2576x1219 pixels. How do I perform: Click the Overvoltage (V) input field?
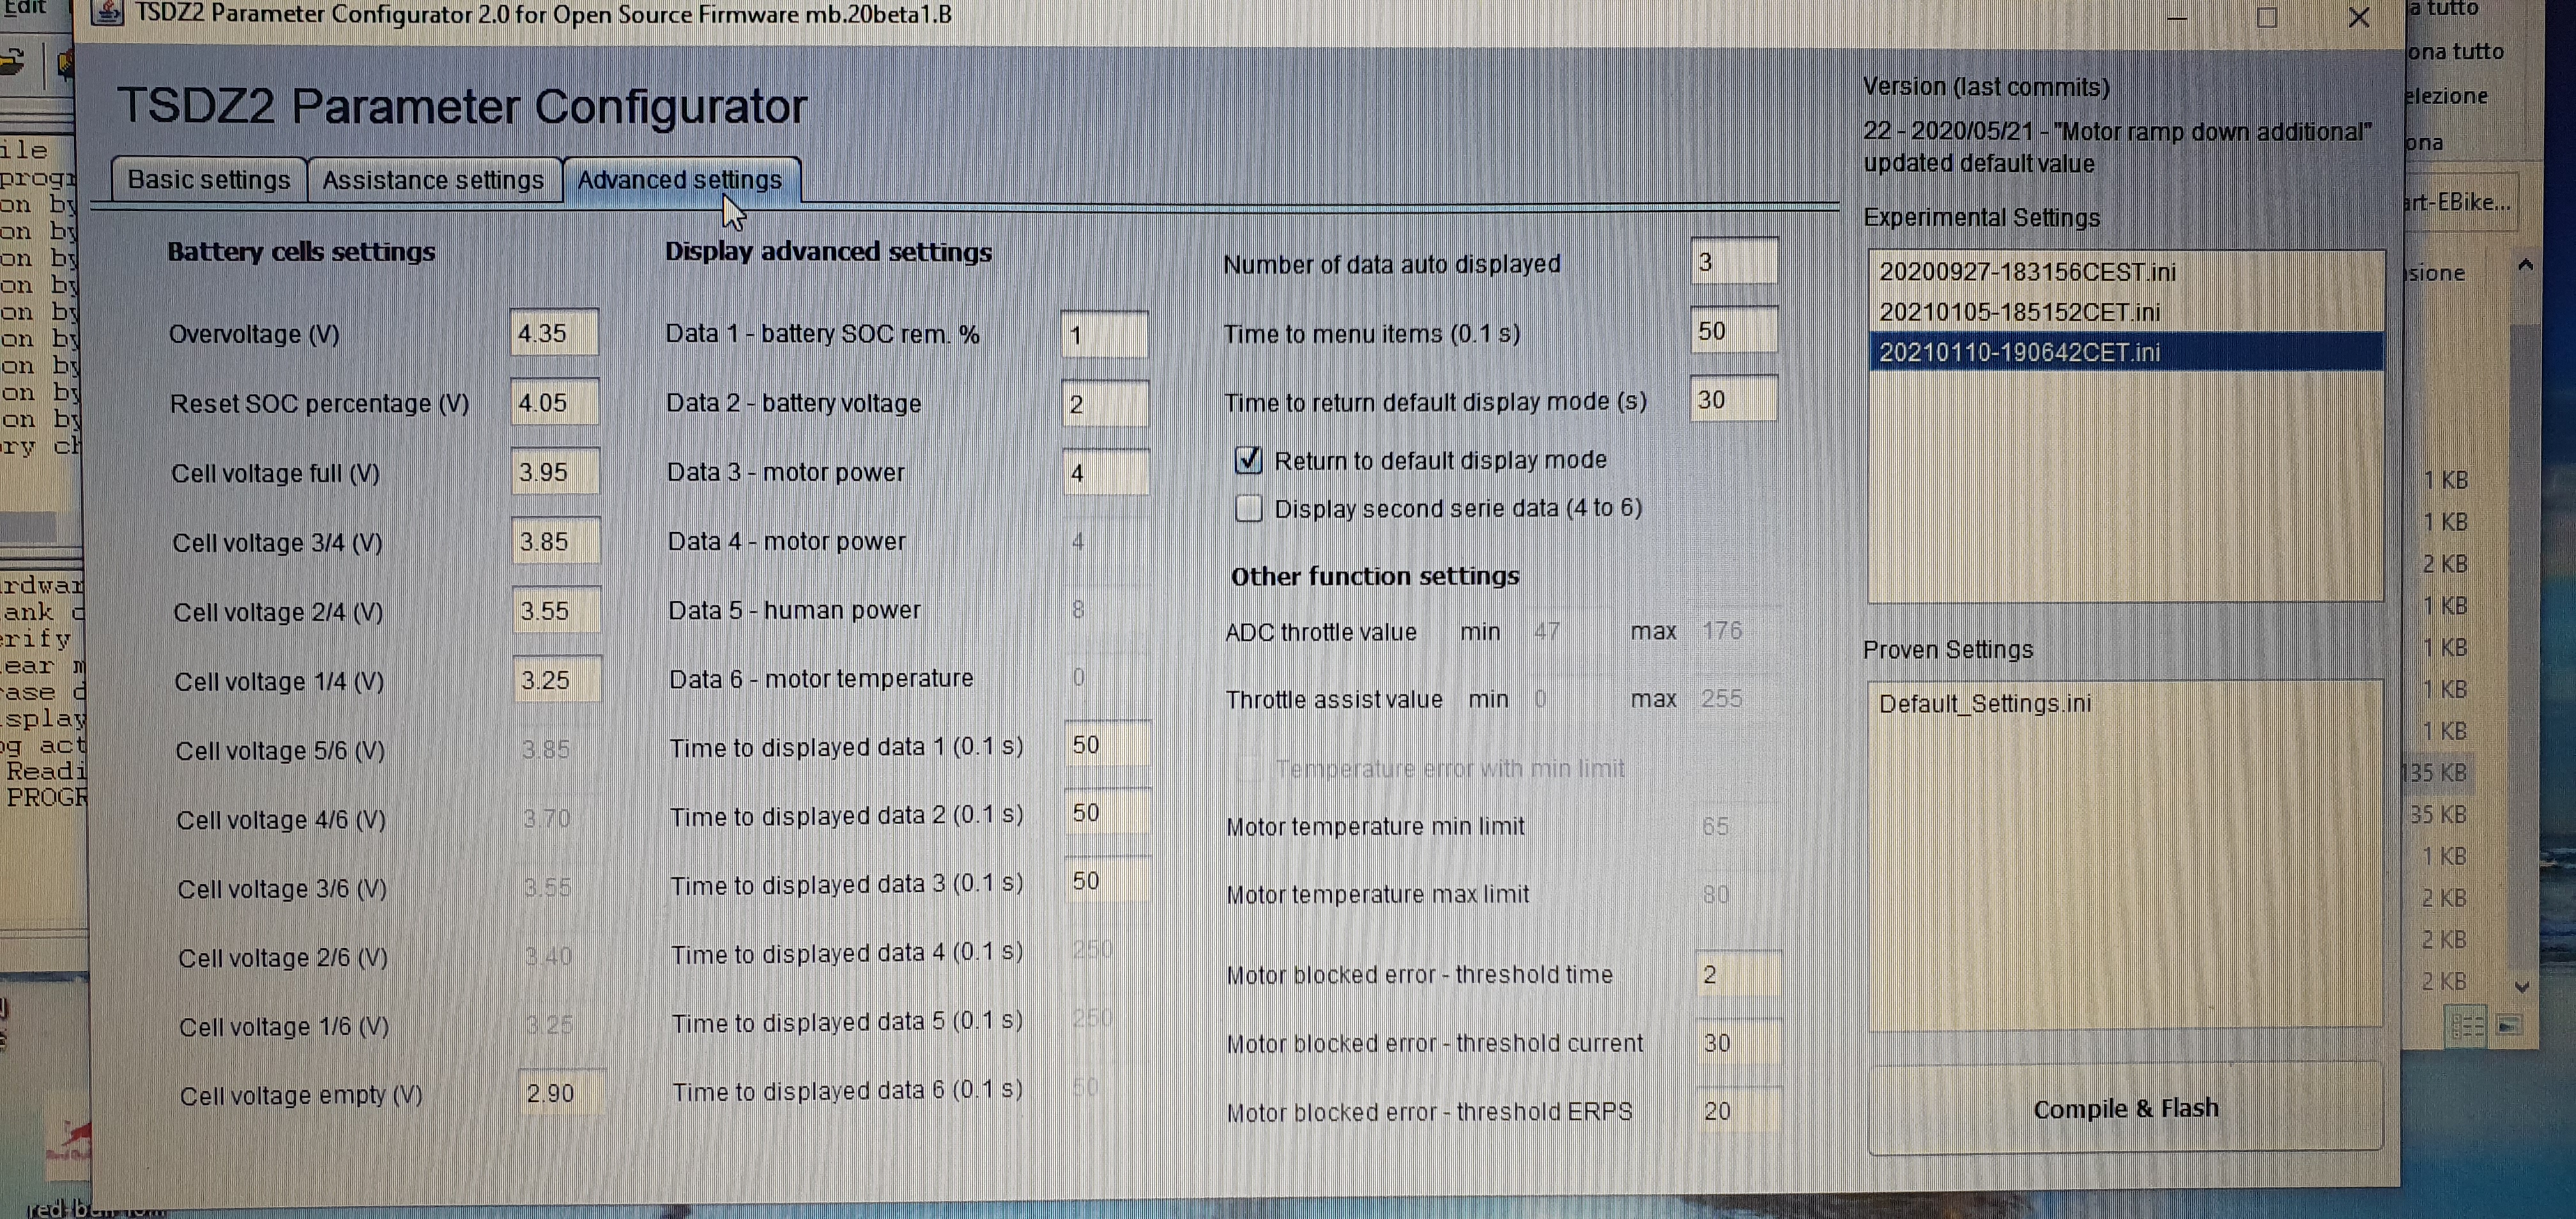pos(554,333)
